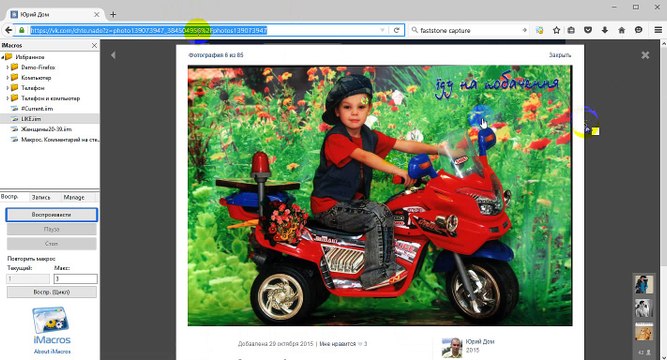
Task: Go back with the browser back arrow
Action: [9, 30]
